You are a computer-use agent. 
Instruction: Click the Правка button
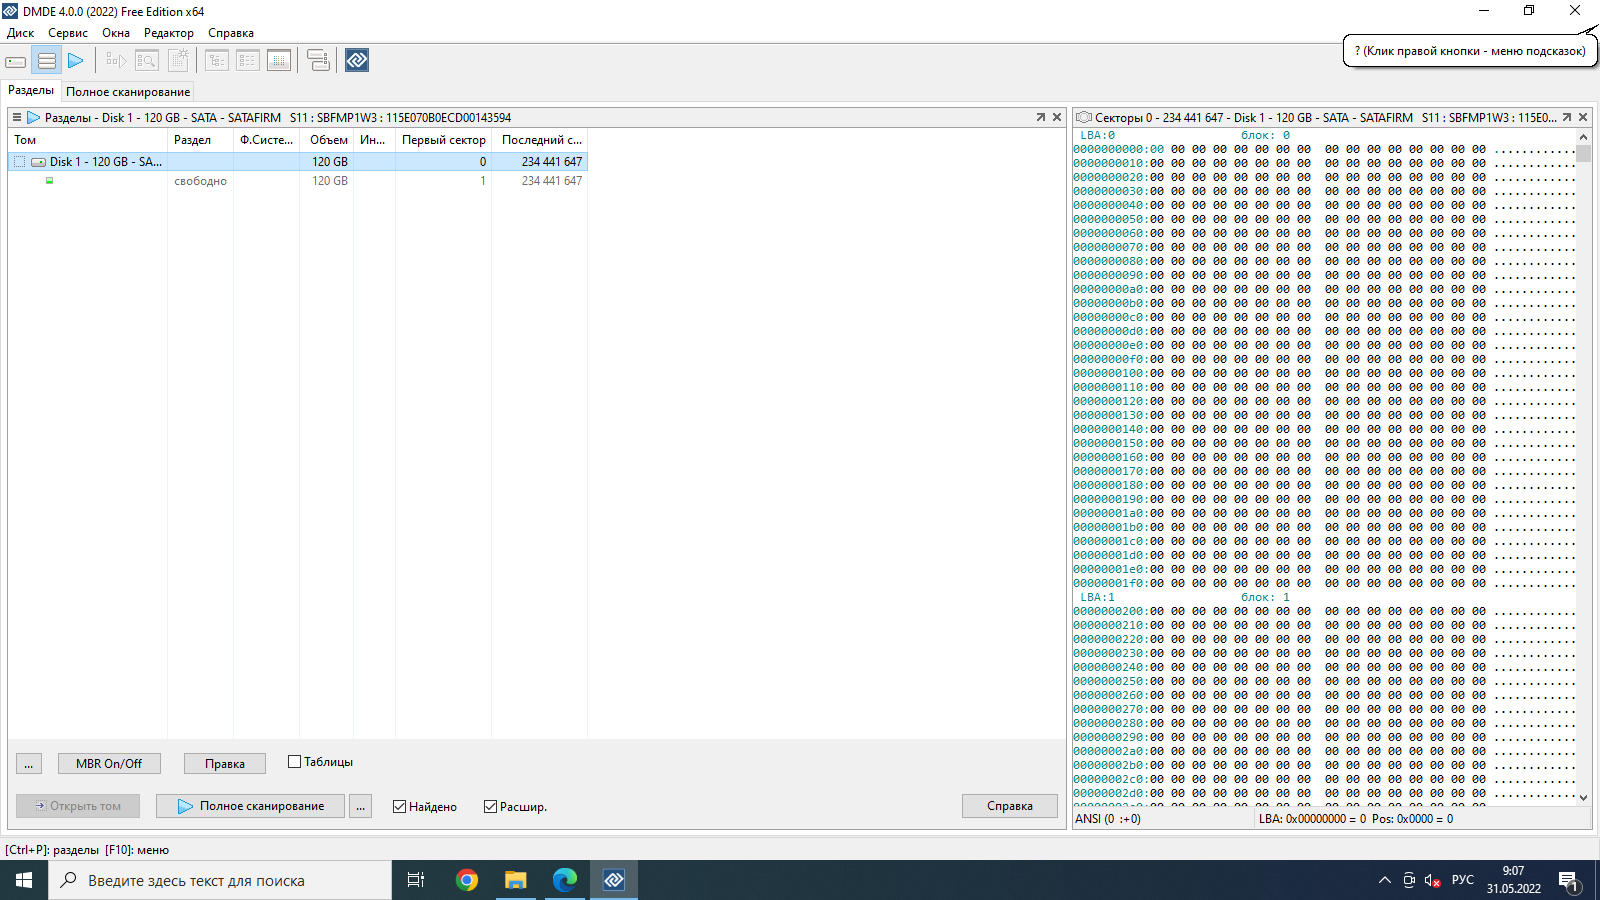click(x=225, y=764)
